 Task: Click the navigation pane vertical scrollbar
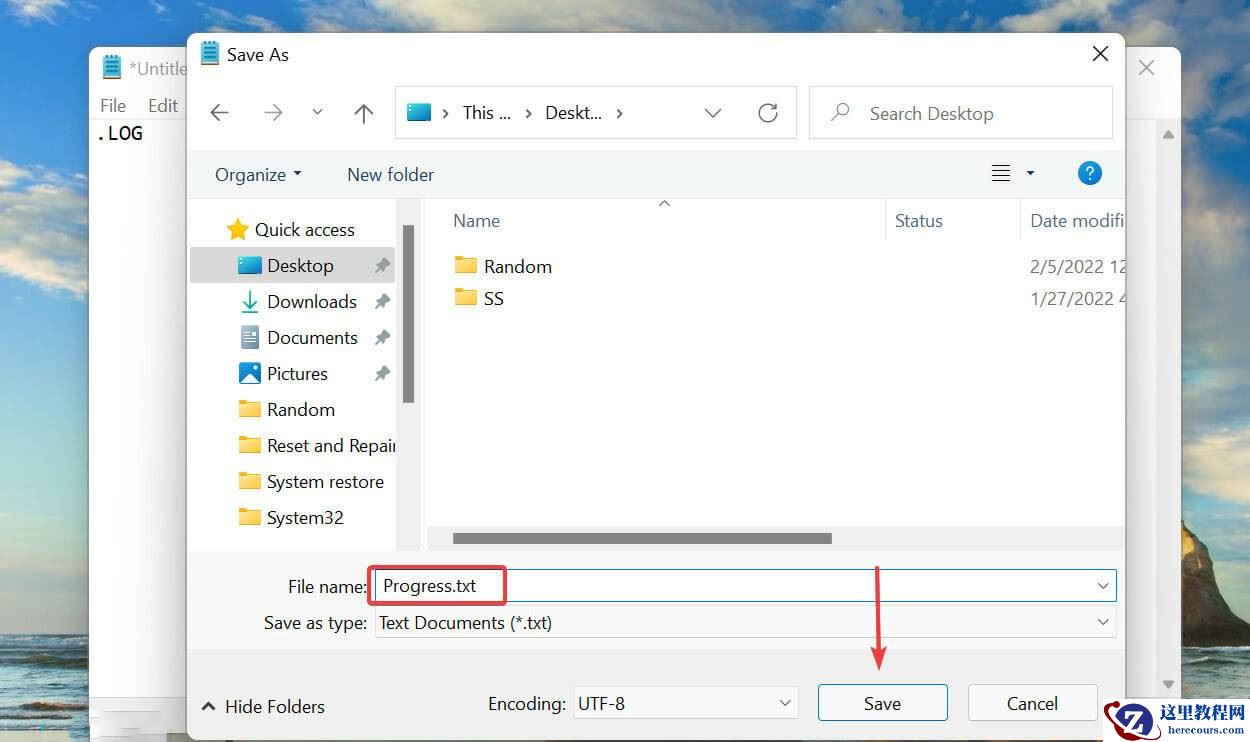coord(408,313)
